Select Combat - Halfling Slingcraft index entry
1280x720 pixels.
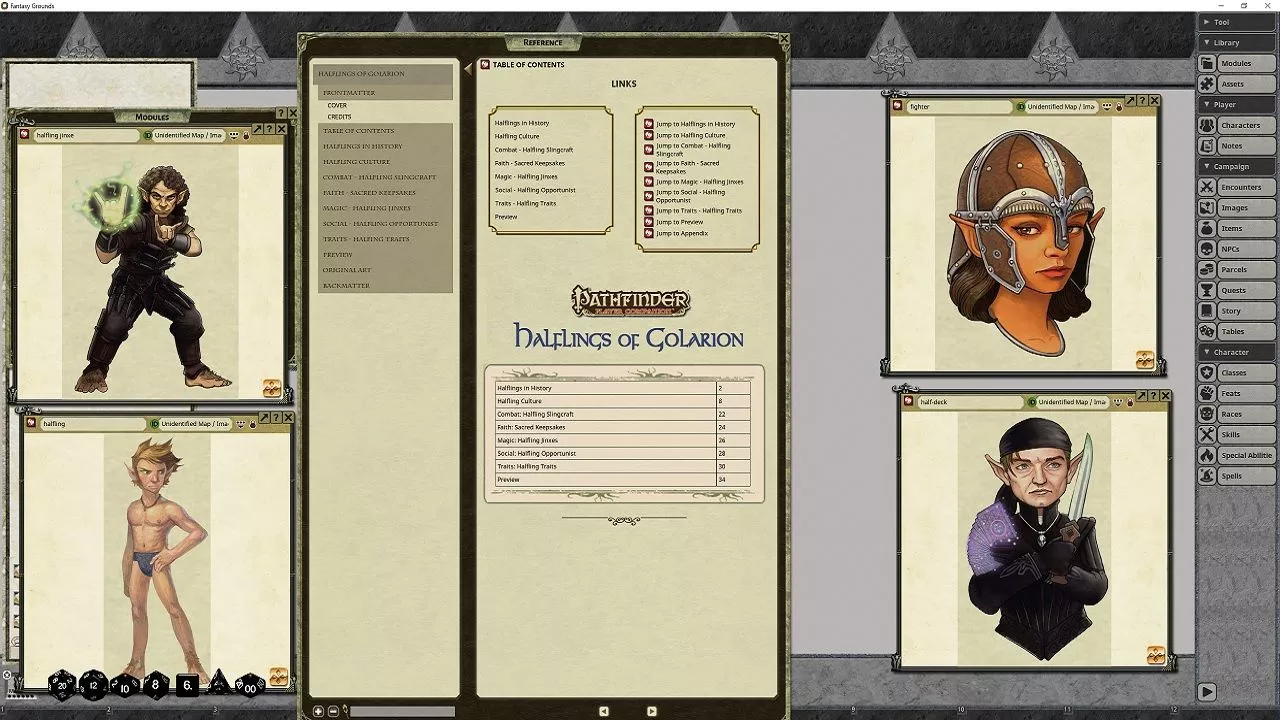(x=385, y=177)
